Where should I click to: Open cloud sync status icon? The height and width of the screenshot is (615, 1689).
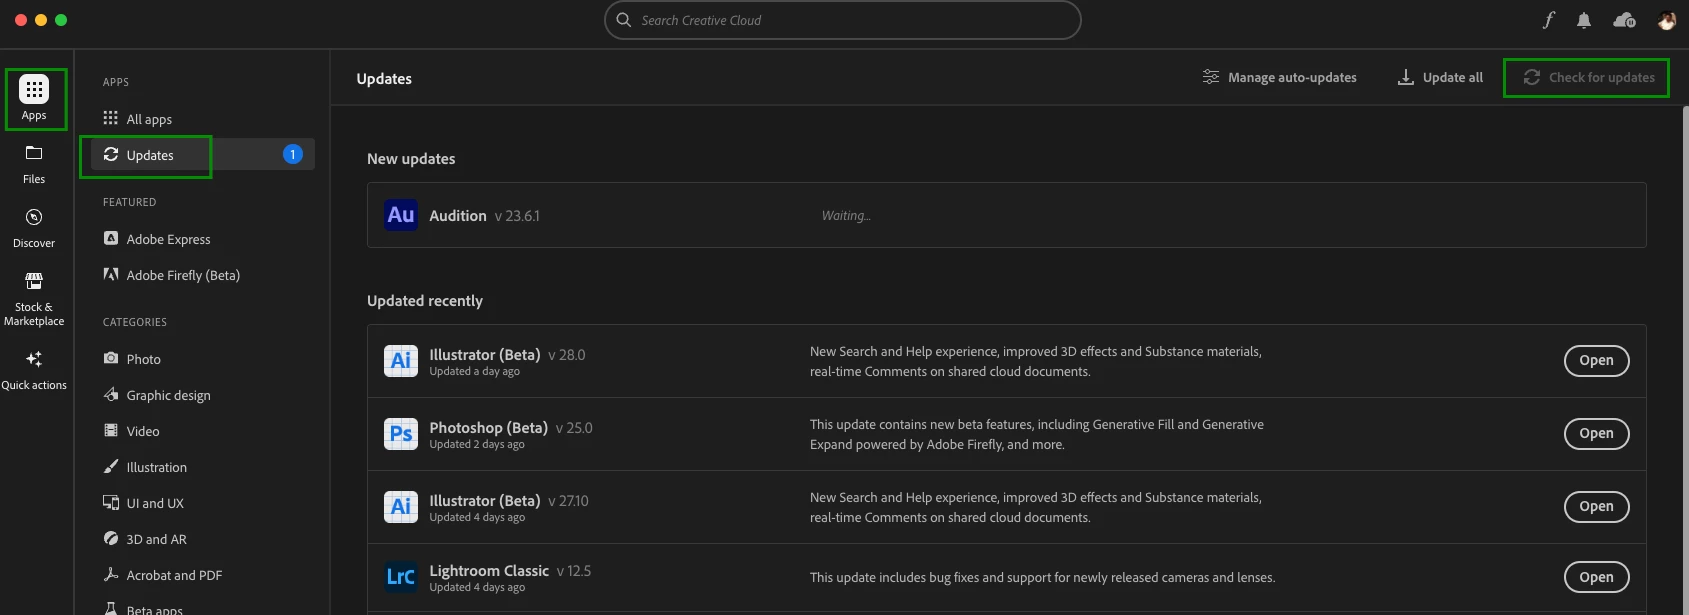point(1625,20)
